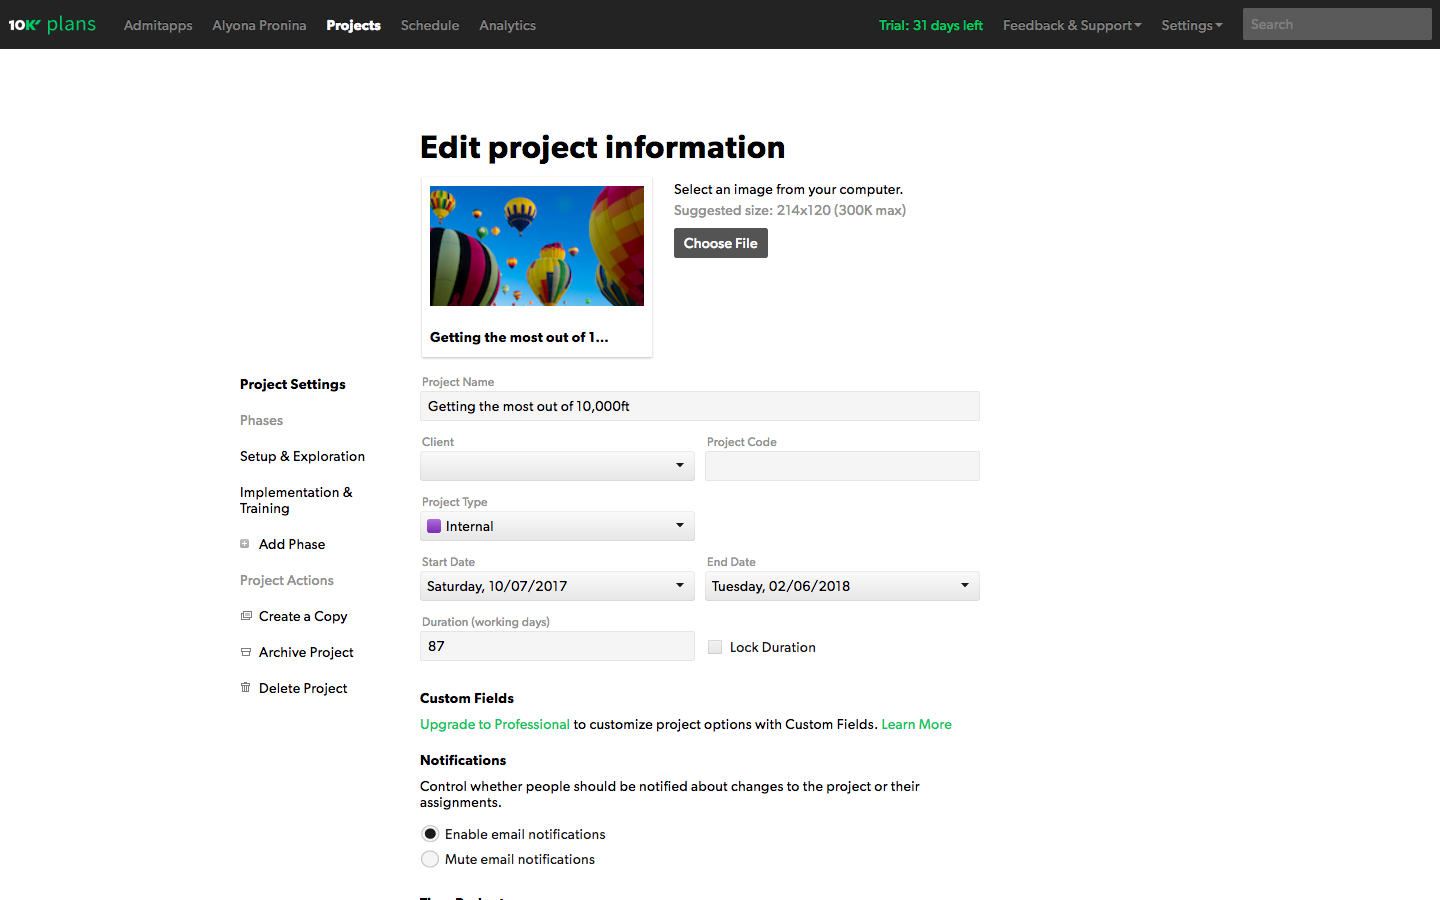Select Enable email notifications radio button
The width and height of the screenshot is (1440, 900).
430,834
